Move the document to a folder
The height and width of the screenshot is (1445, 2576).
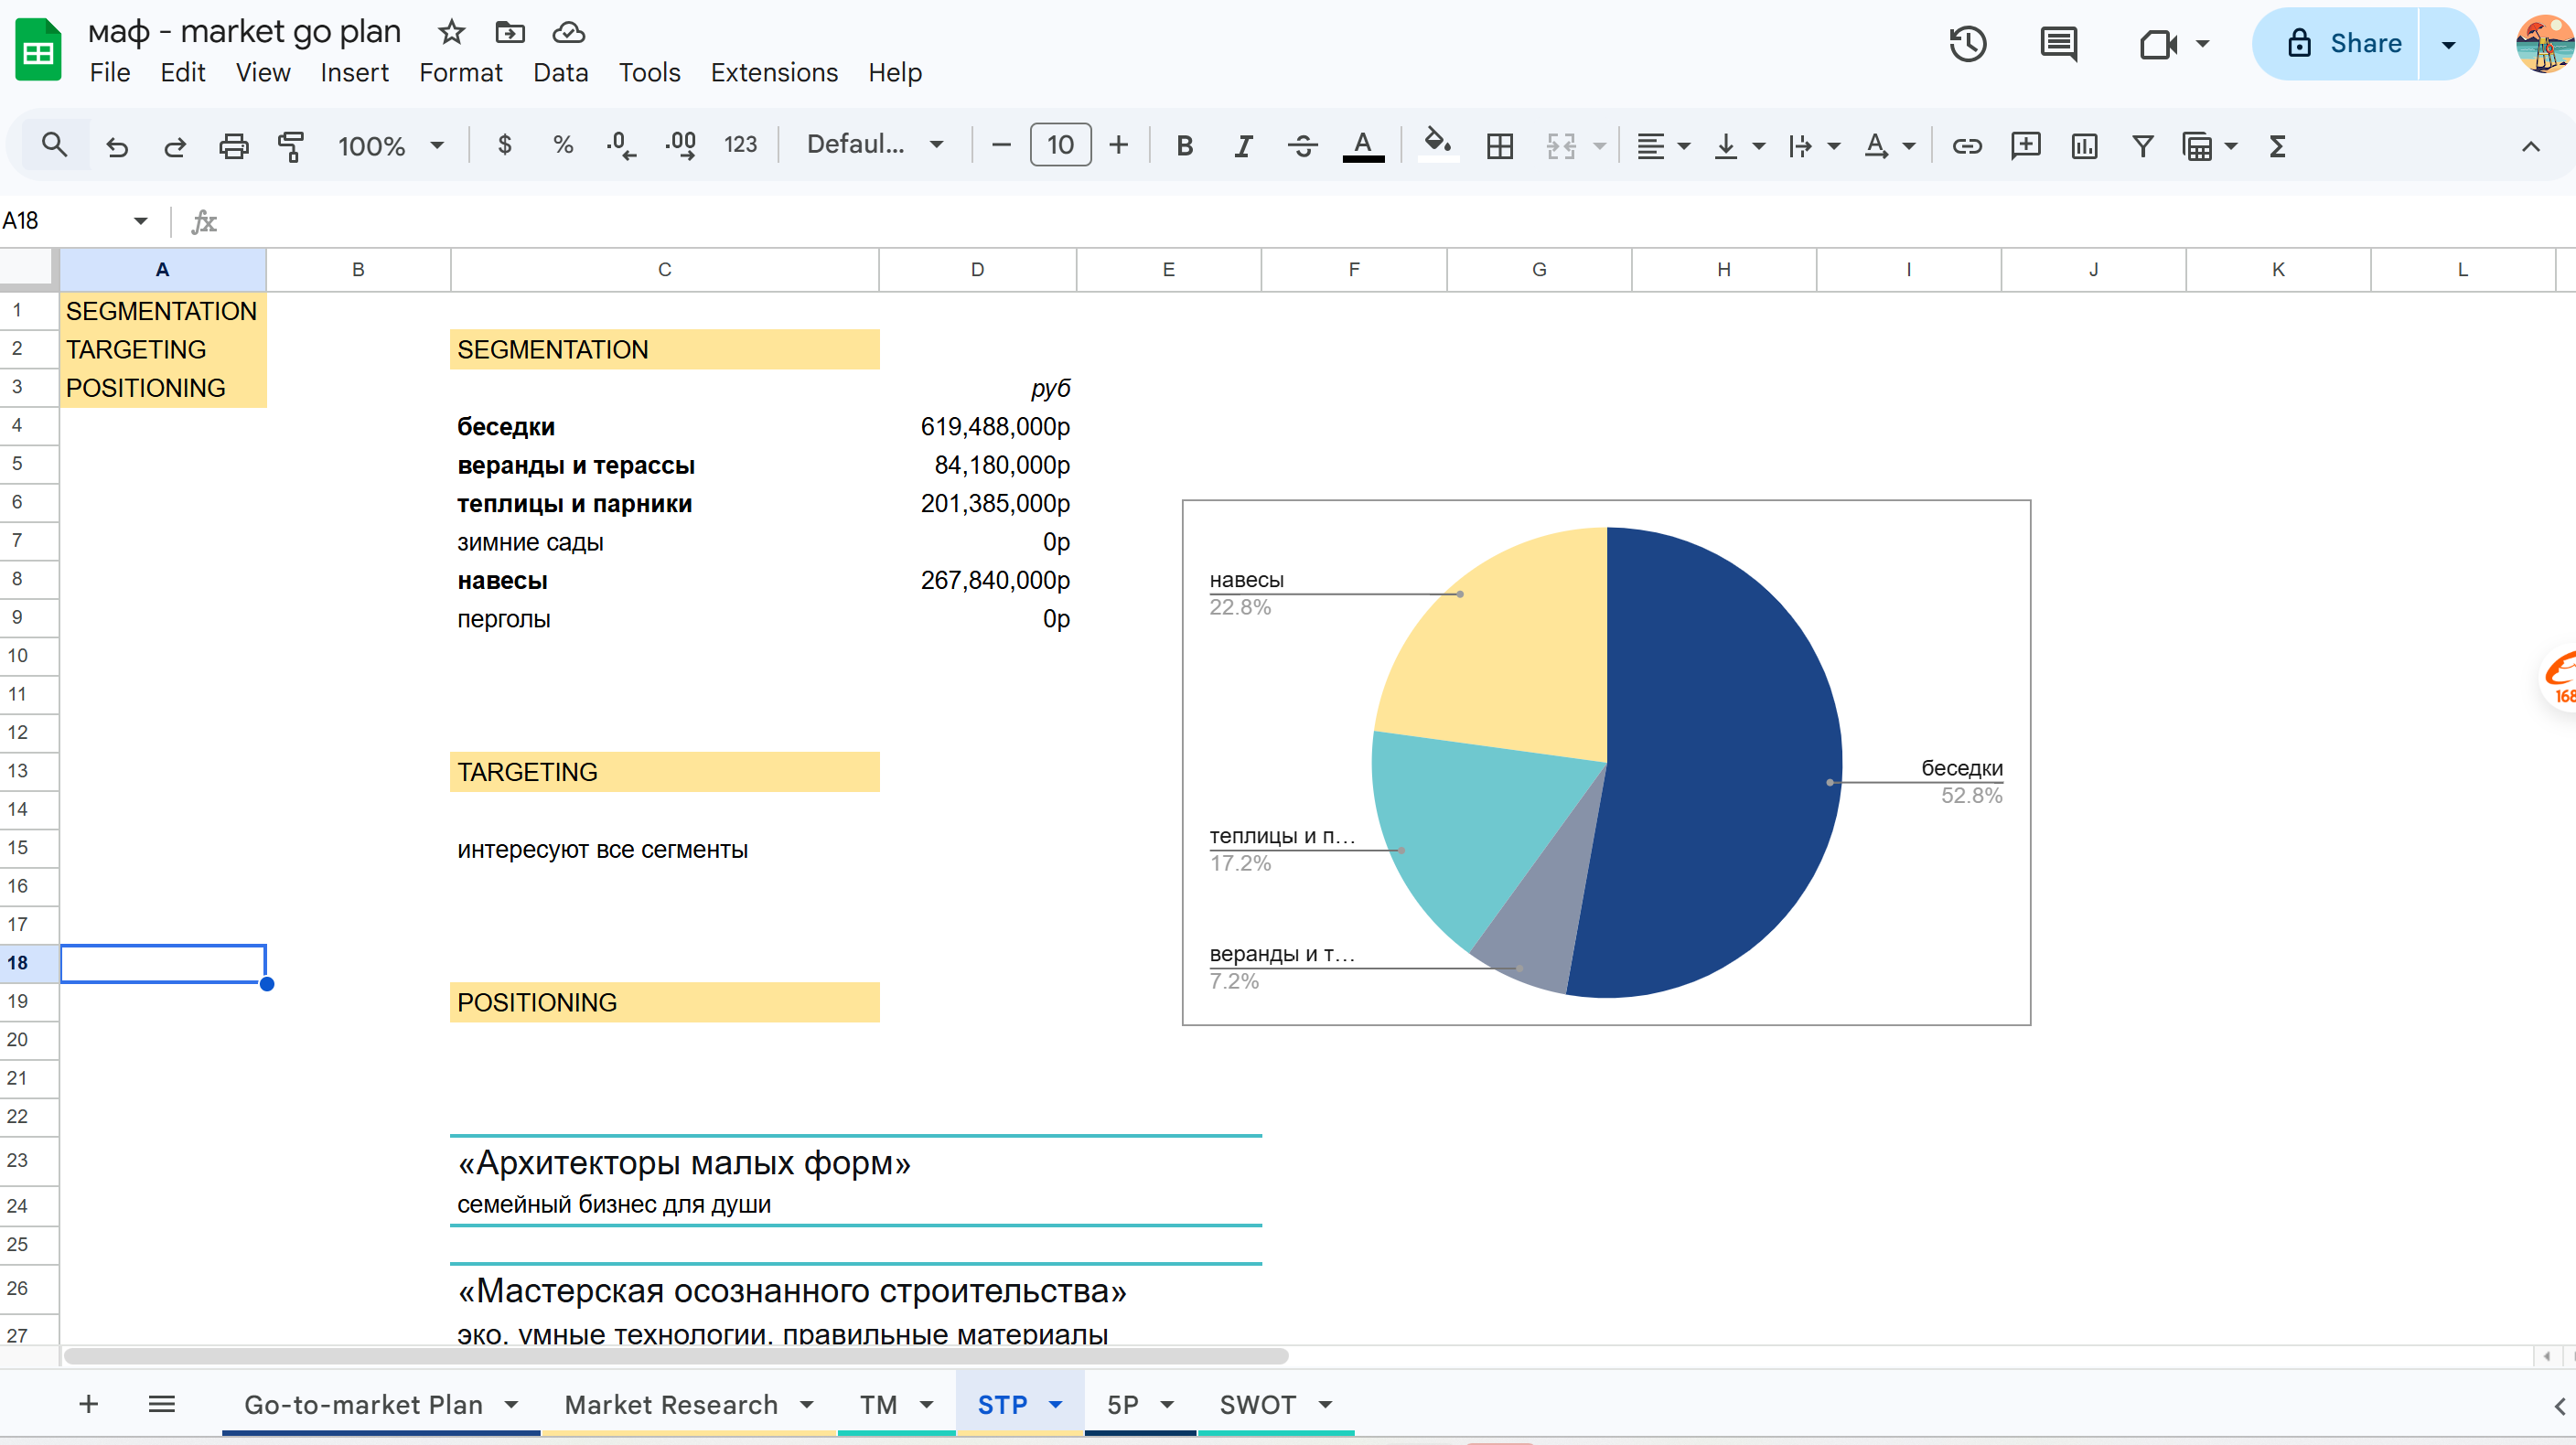[x=510, y=32]
